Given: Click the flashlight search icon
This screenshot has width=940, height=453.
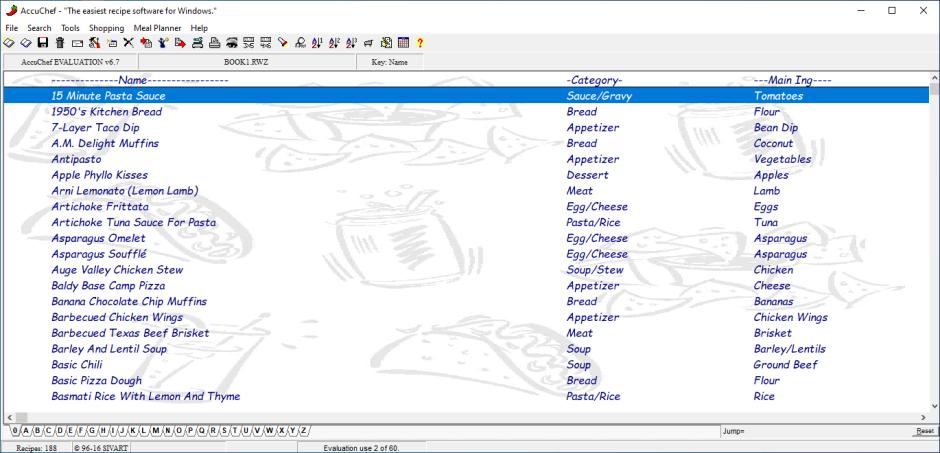Looking at the screenshot, I should (x=283, y=43).
